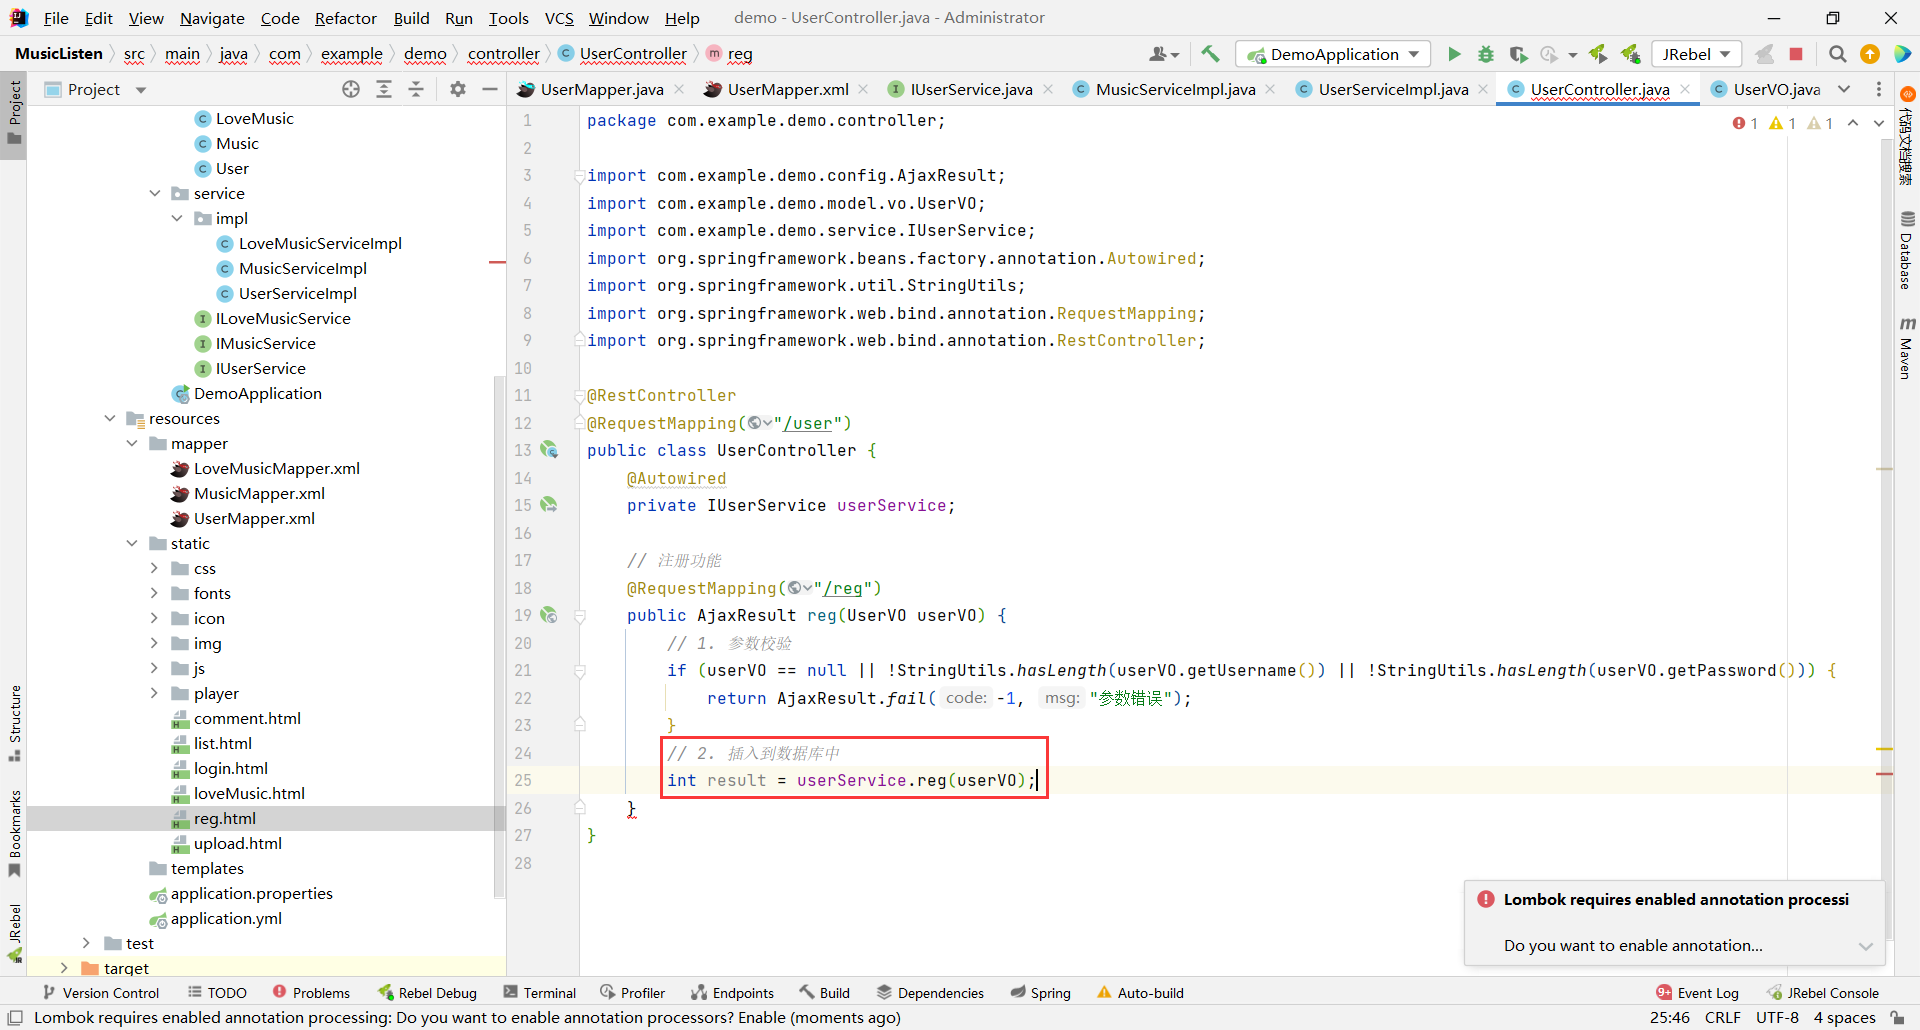Image resolution: width=1920 pixels, height=1030 pixels.
Task: Switch to the UserMapper.xml editor tab
Action: click(787, 89)
